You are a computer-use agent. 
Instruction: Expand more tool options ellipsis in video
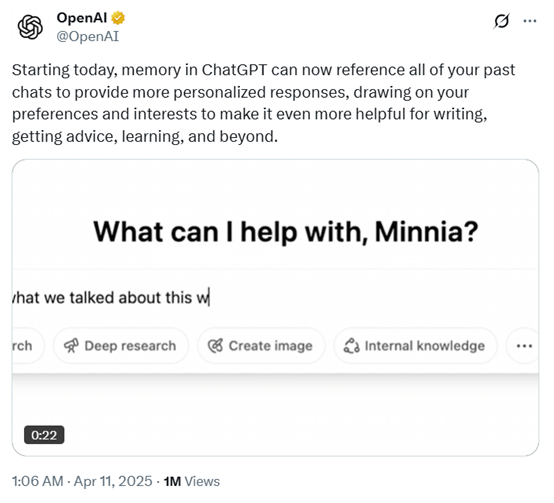(523, 345)
